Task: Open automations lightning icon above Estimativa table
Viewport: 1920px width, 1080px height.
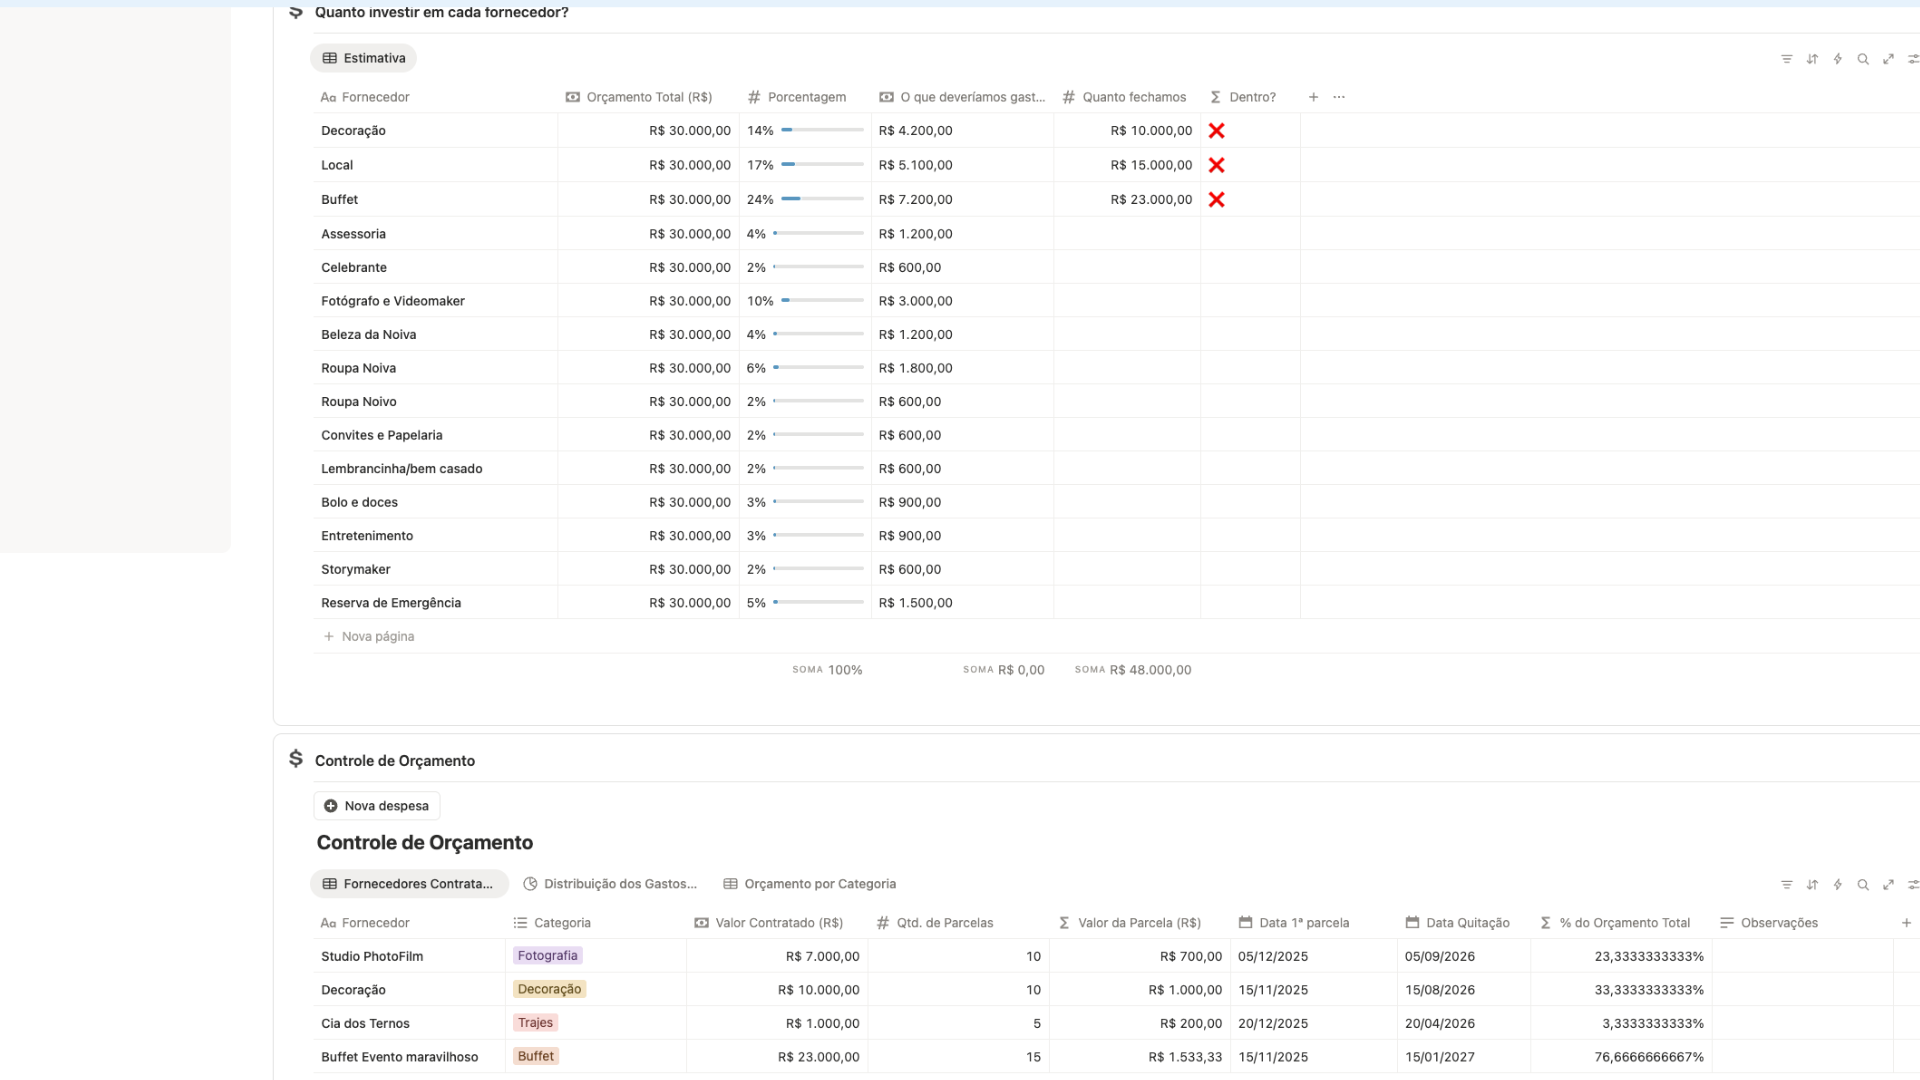Action: coord(1837,59)
